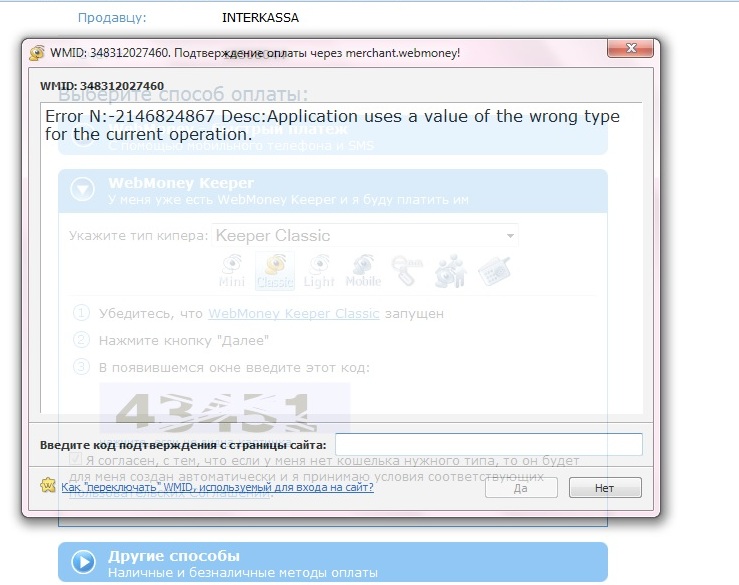739x585 pixels.
Task: Expand the "Другие способы" payment section
Action: coord(84,562)
